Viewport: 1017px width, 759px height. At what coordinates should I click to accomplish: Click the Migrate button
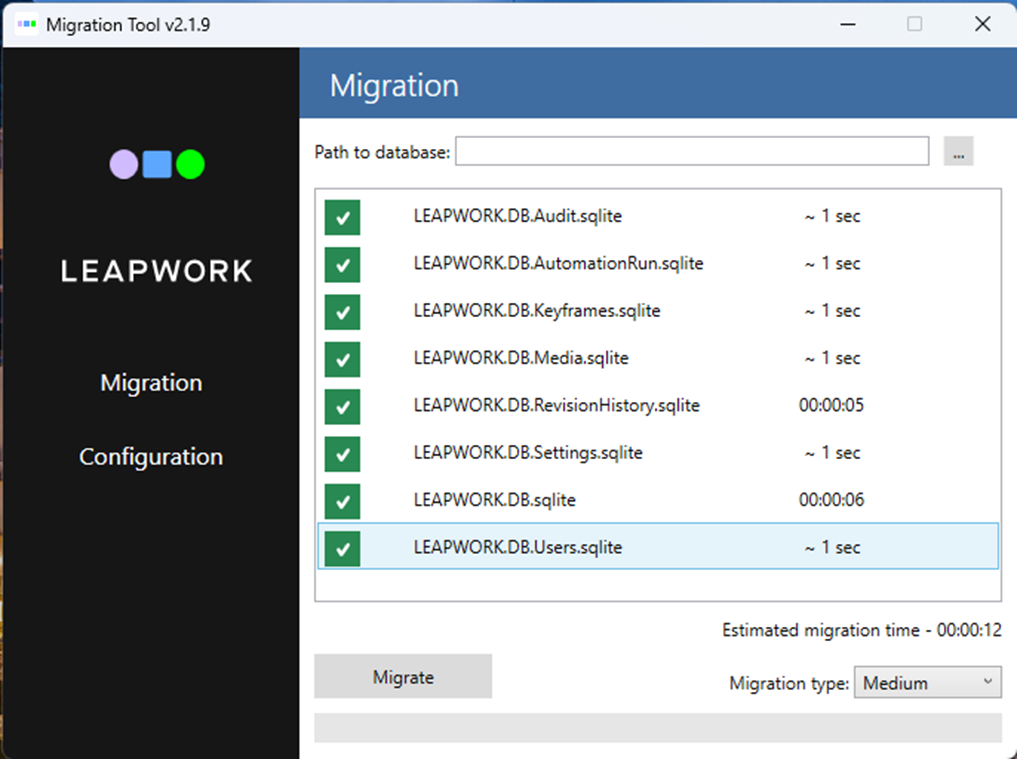coord(403,677)
